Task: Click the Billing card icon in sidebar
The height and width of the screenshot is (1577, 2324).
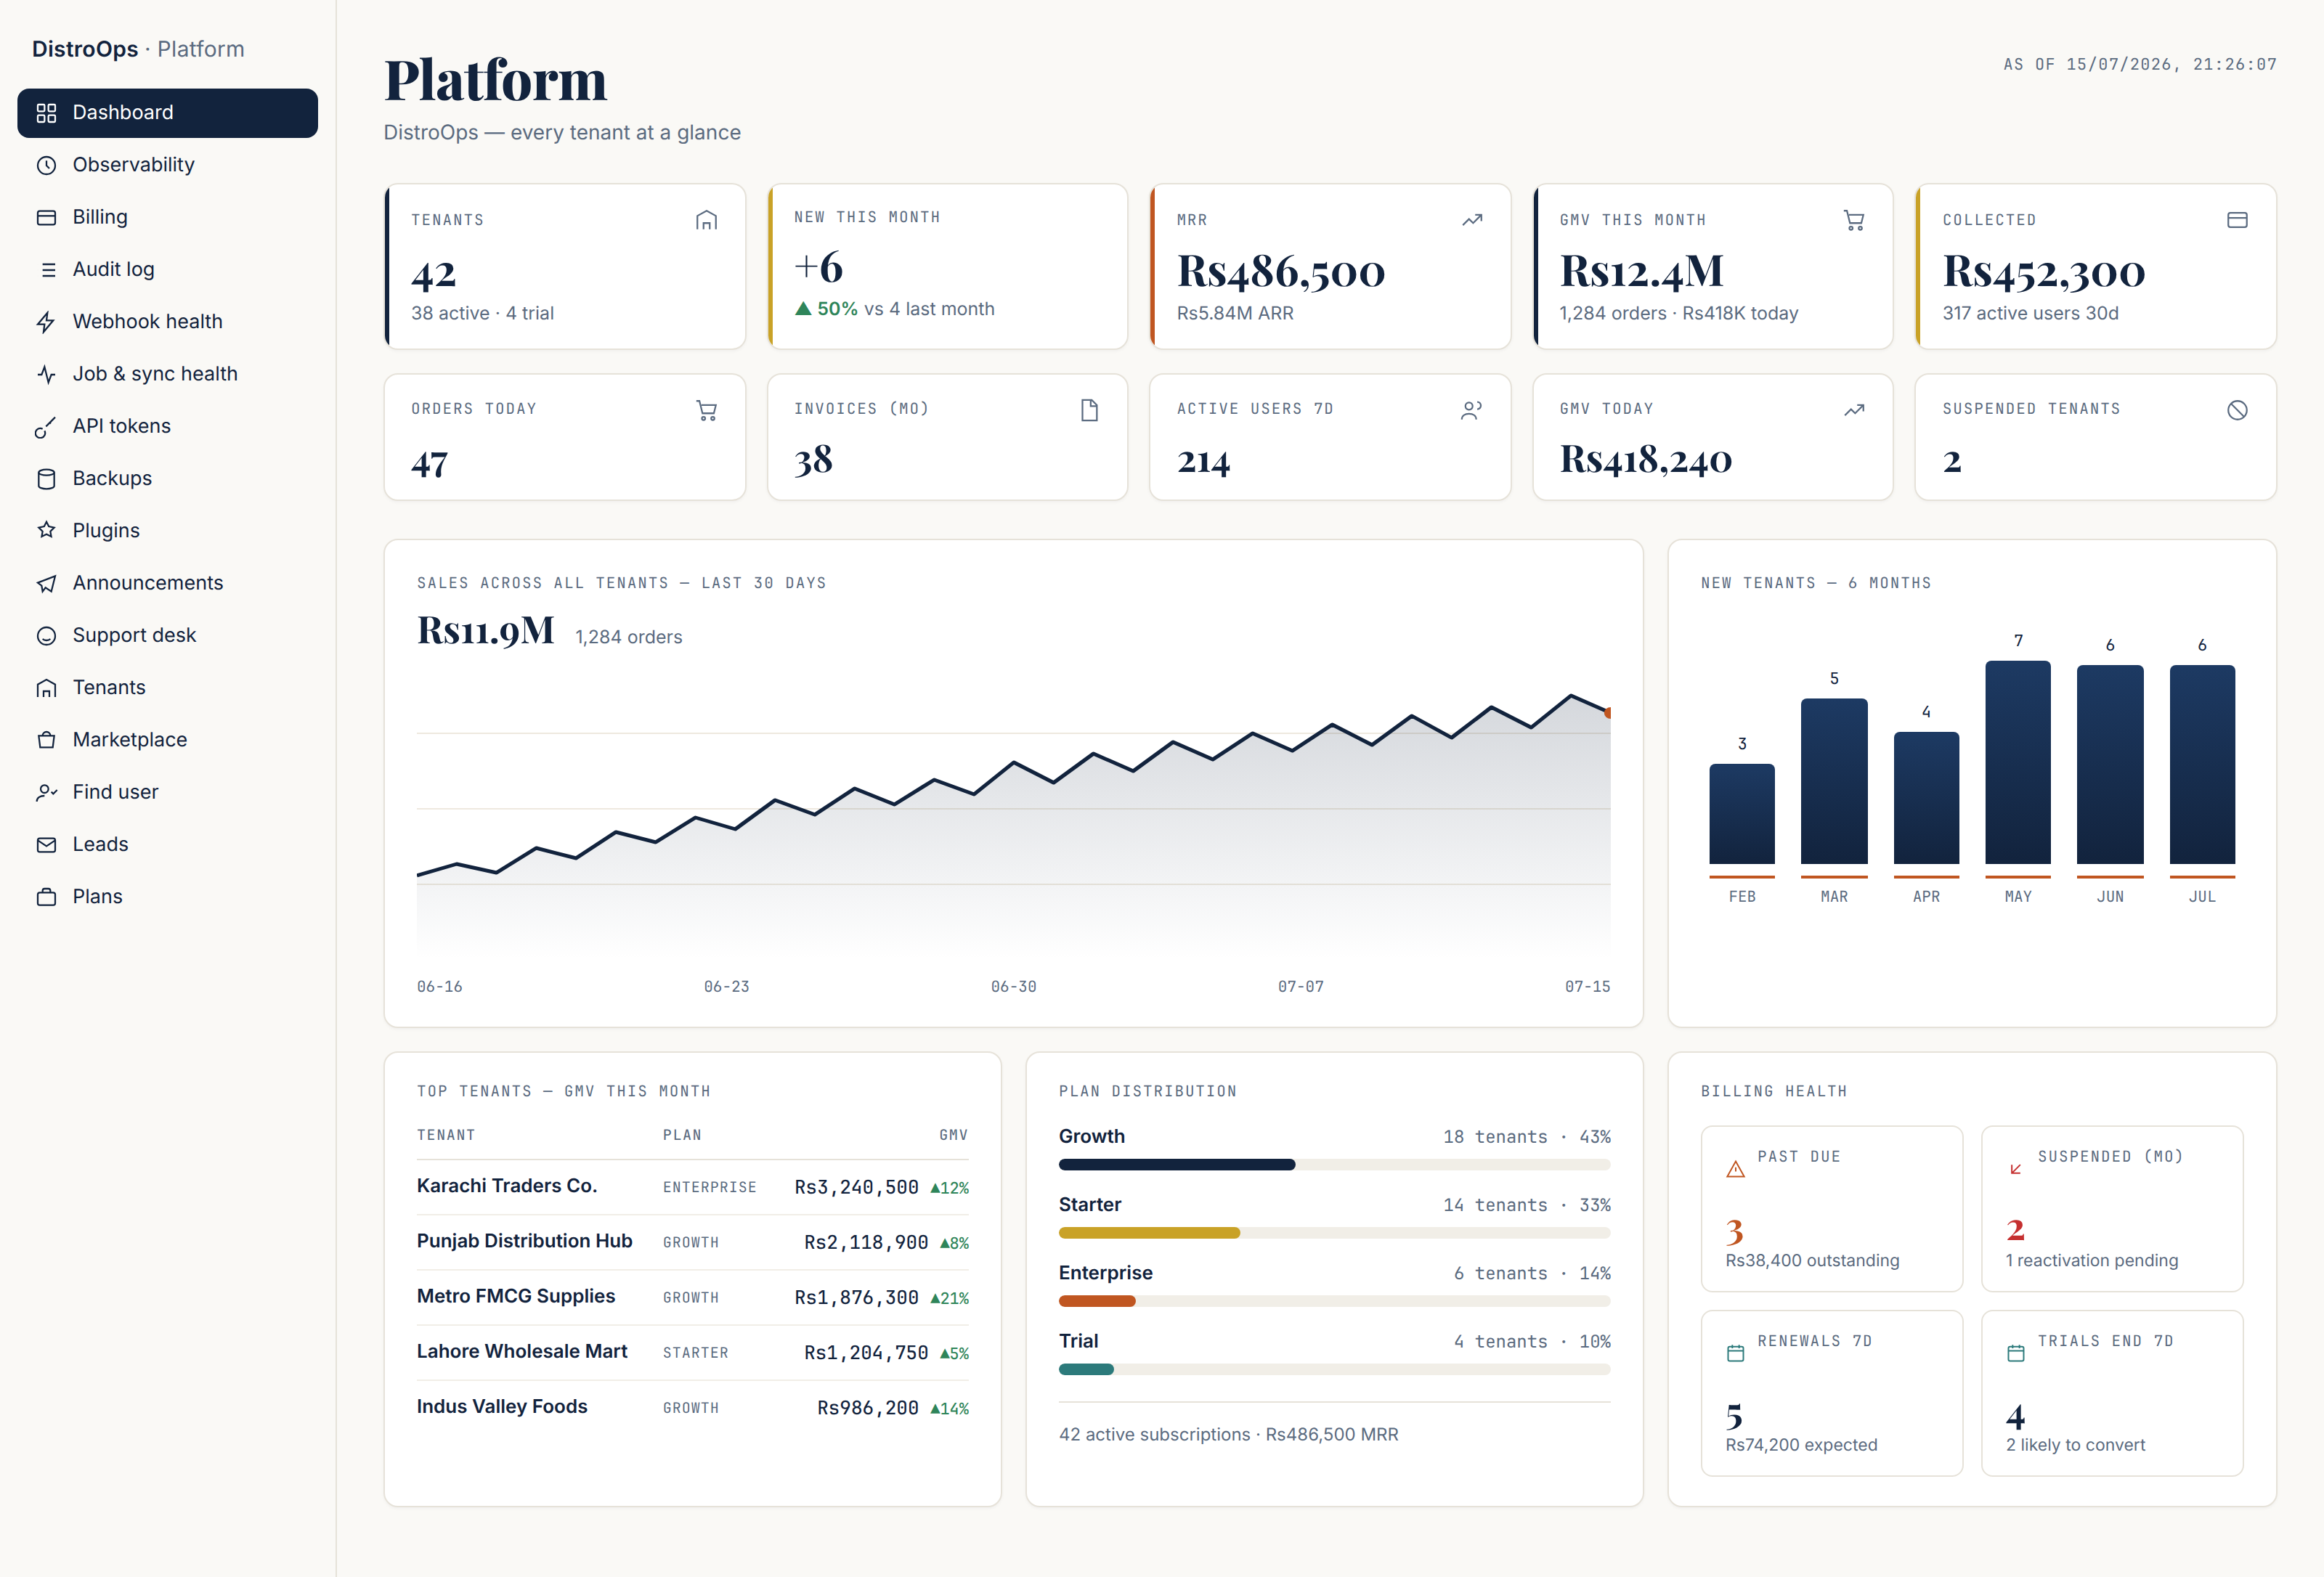Action: tap(46, 217)
